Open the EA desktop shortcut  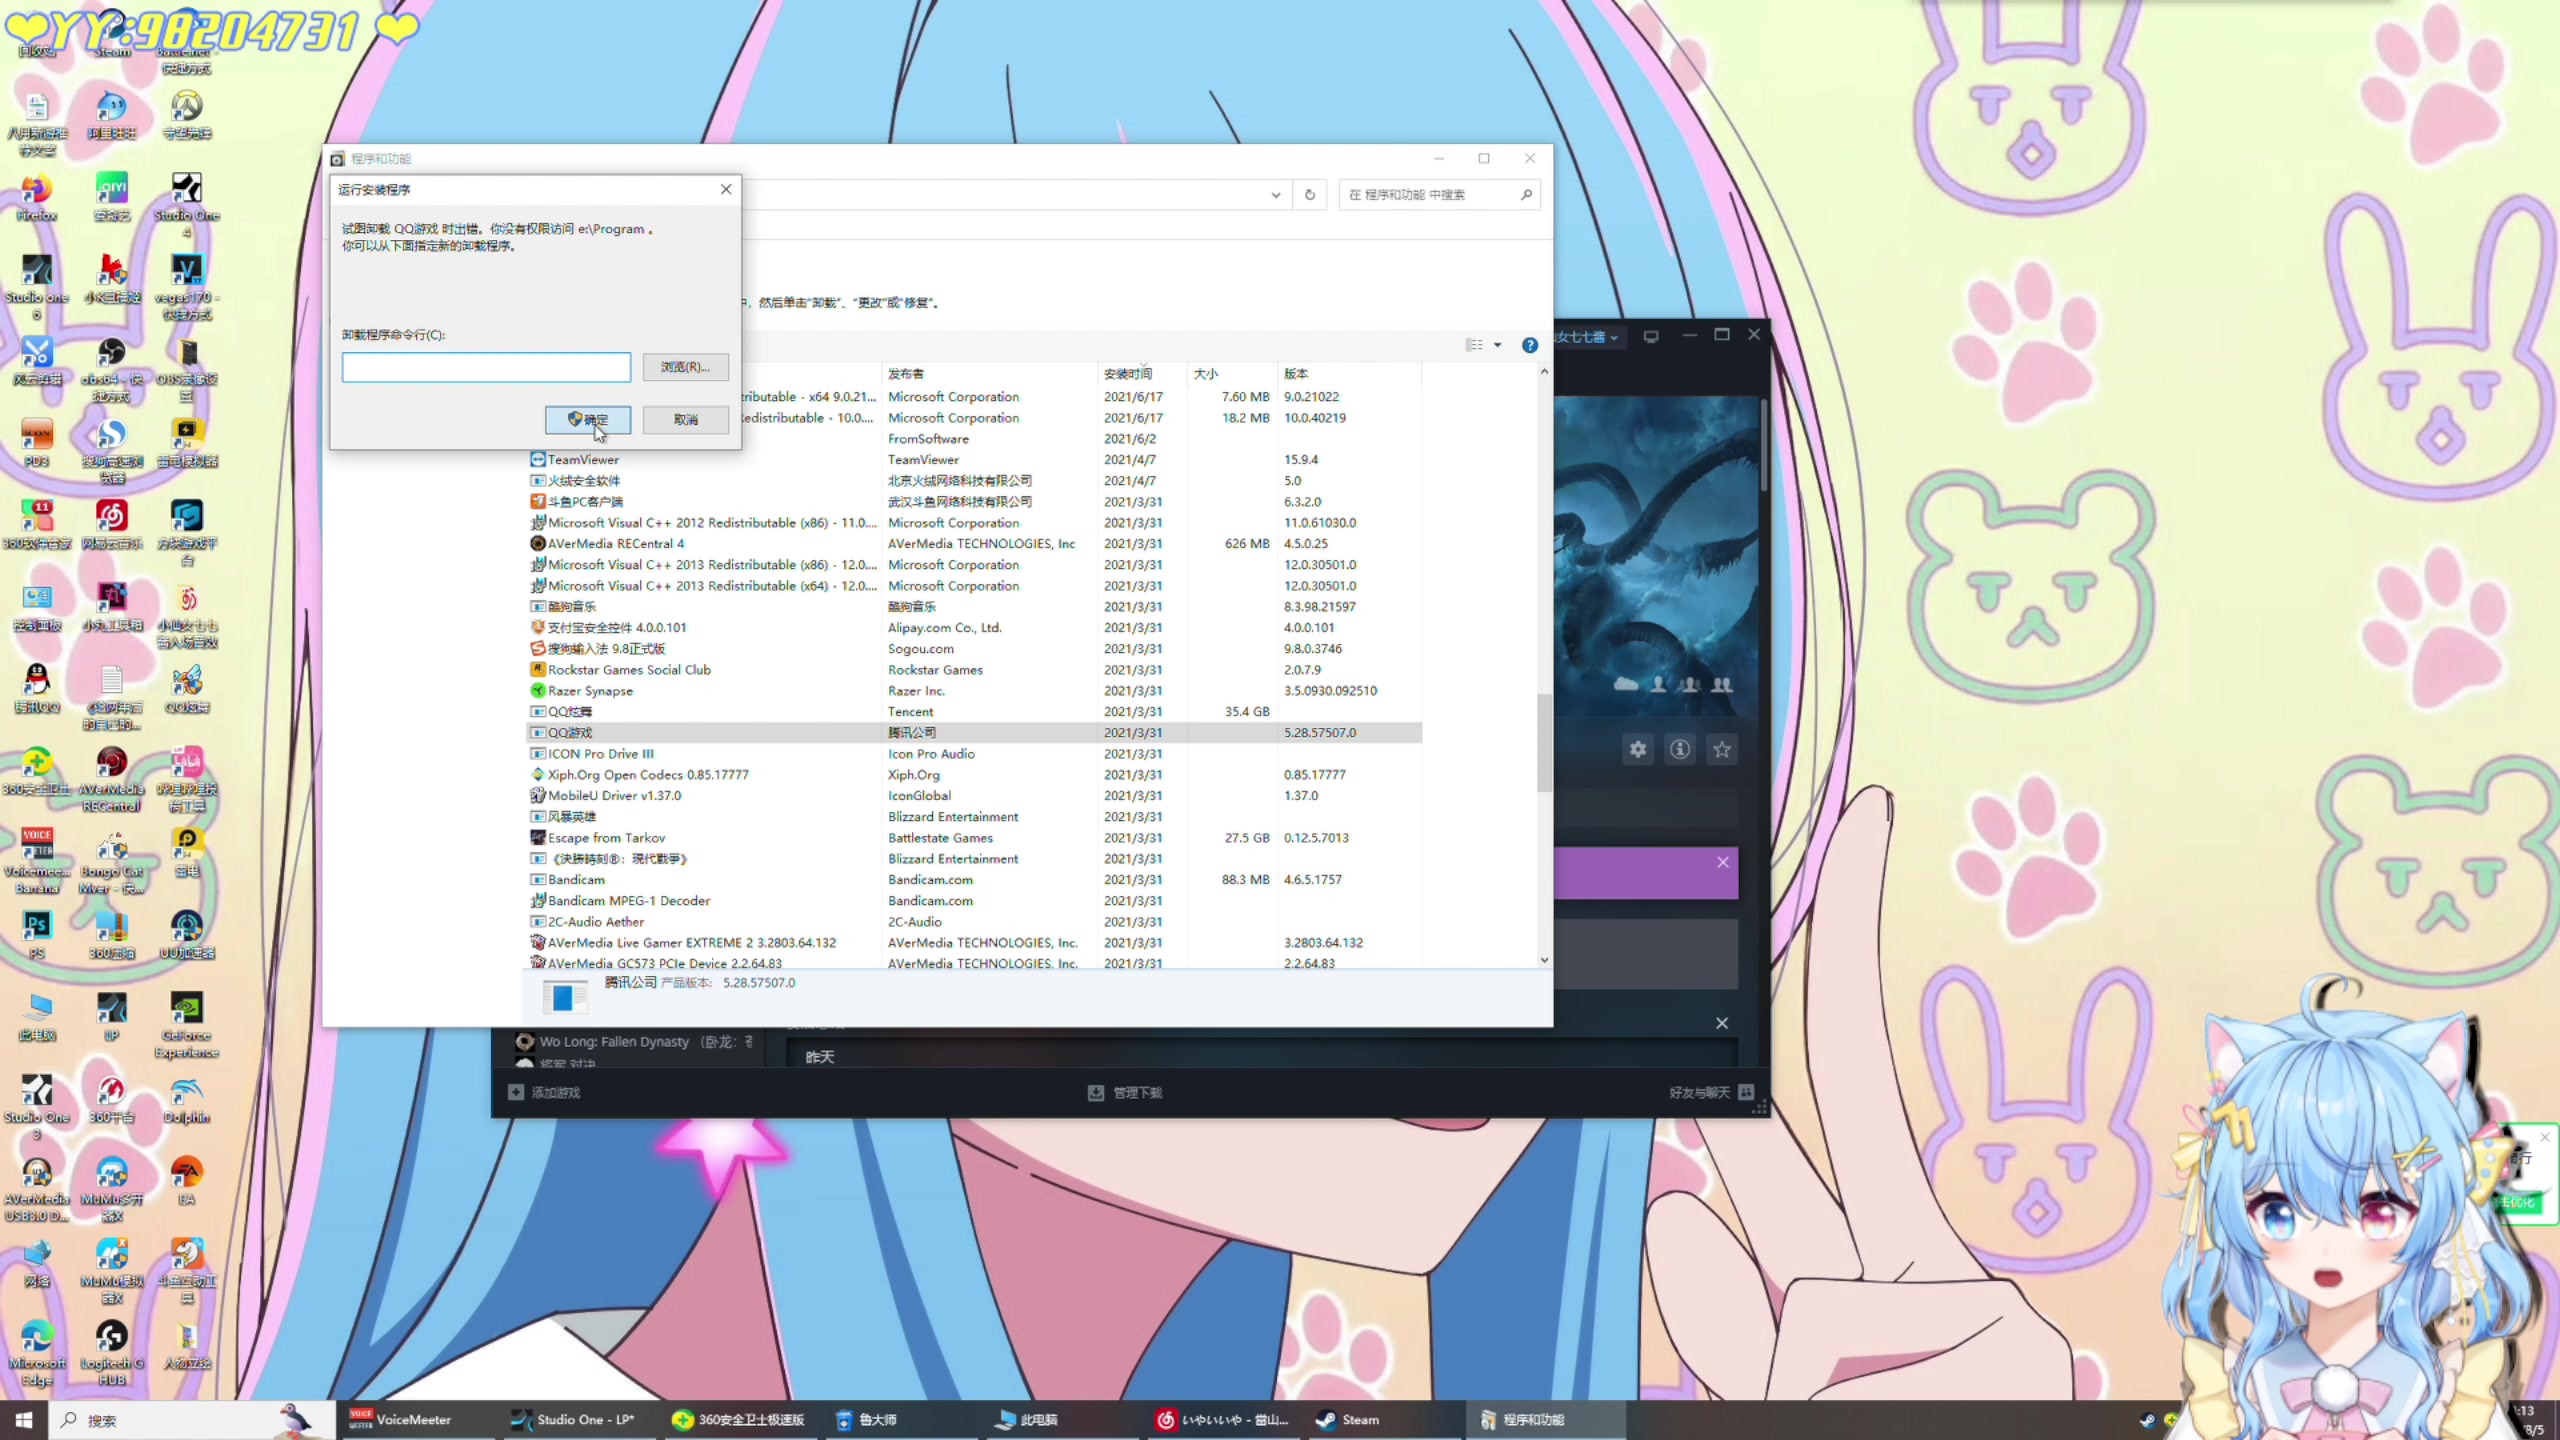[187, 1182]
